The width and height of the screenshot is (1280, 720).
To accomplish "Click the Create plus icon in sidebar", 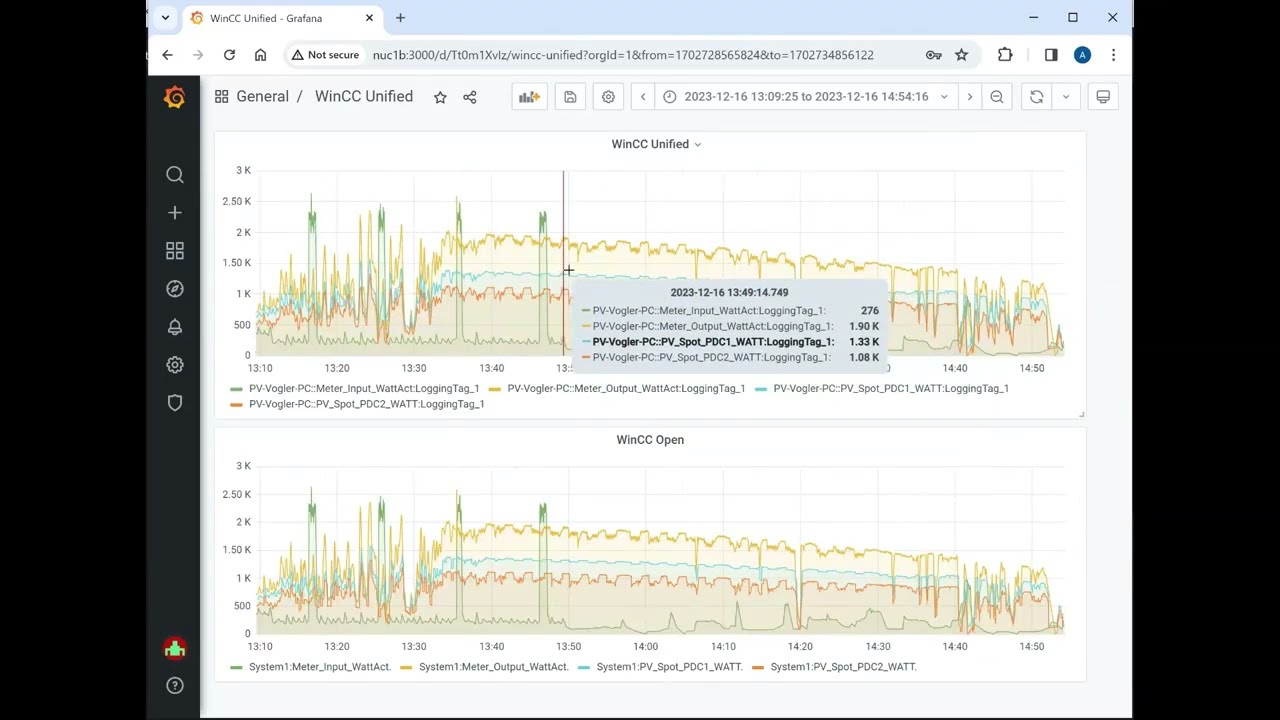I will click(x=175, y=213).
